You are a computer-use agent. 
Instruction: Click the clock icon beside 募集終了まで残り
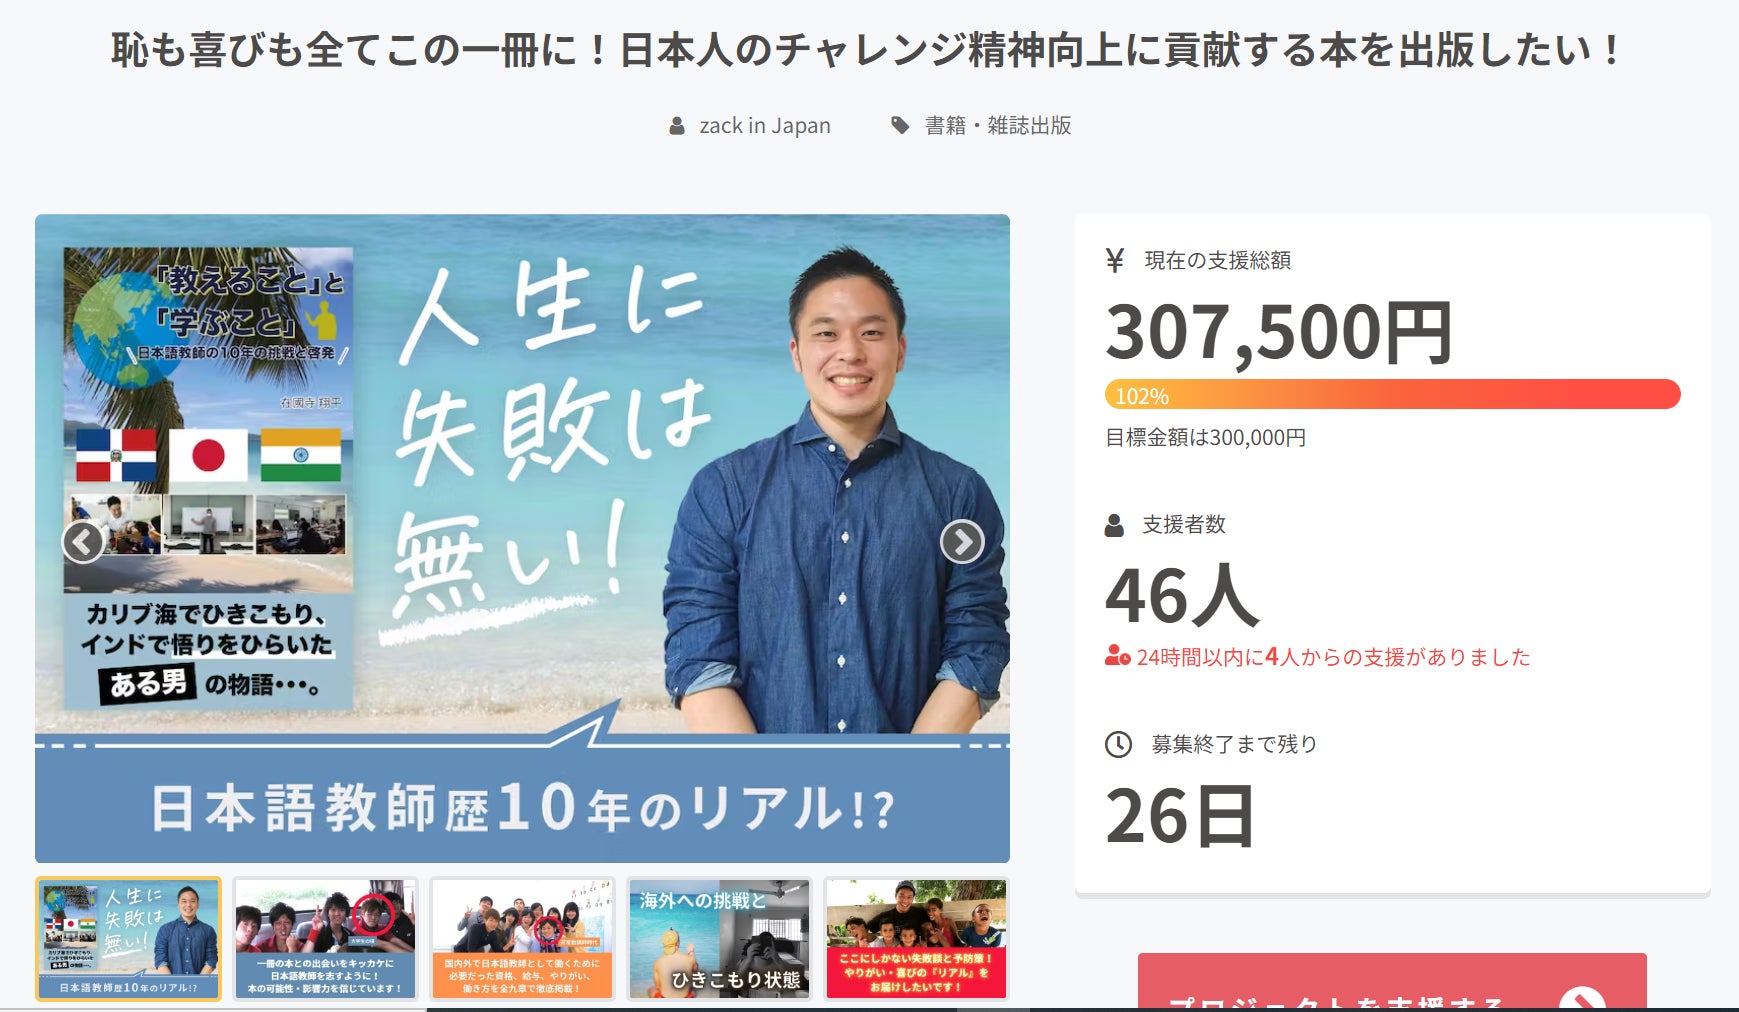coord(1118,744)
